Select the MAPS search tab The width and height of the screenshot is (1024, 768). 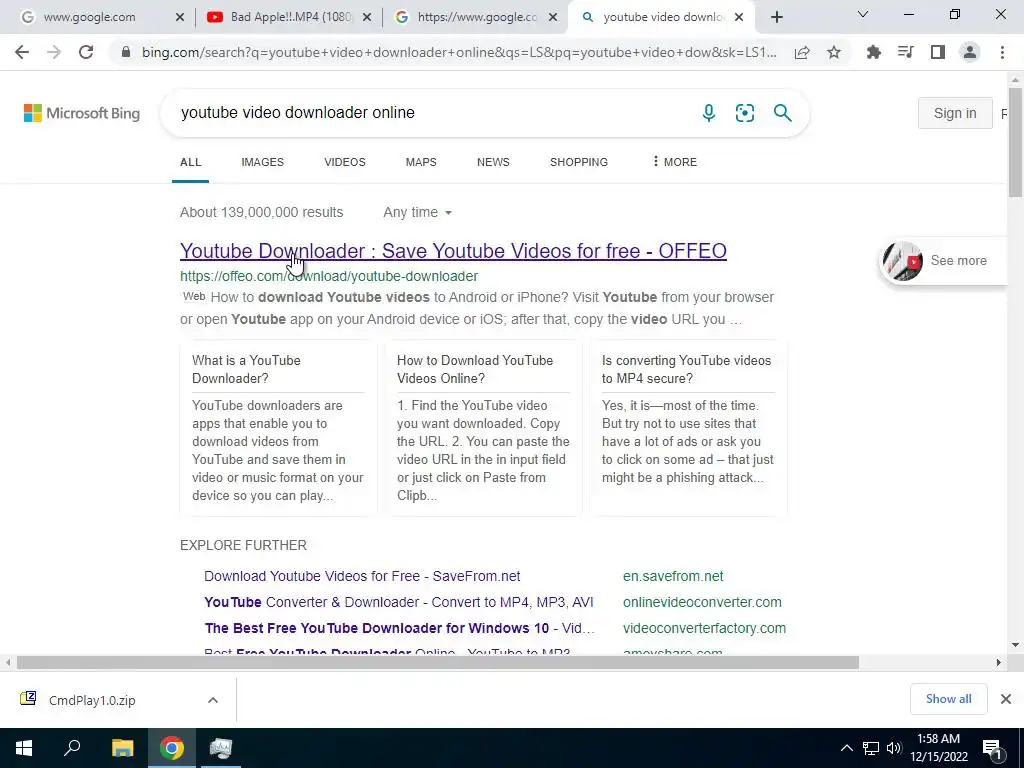pyautogui.click(x=421, y=162)
